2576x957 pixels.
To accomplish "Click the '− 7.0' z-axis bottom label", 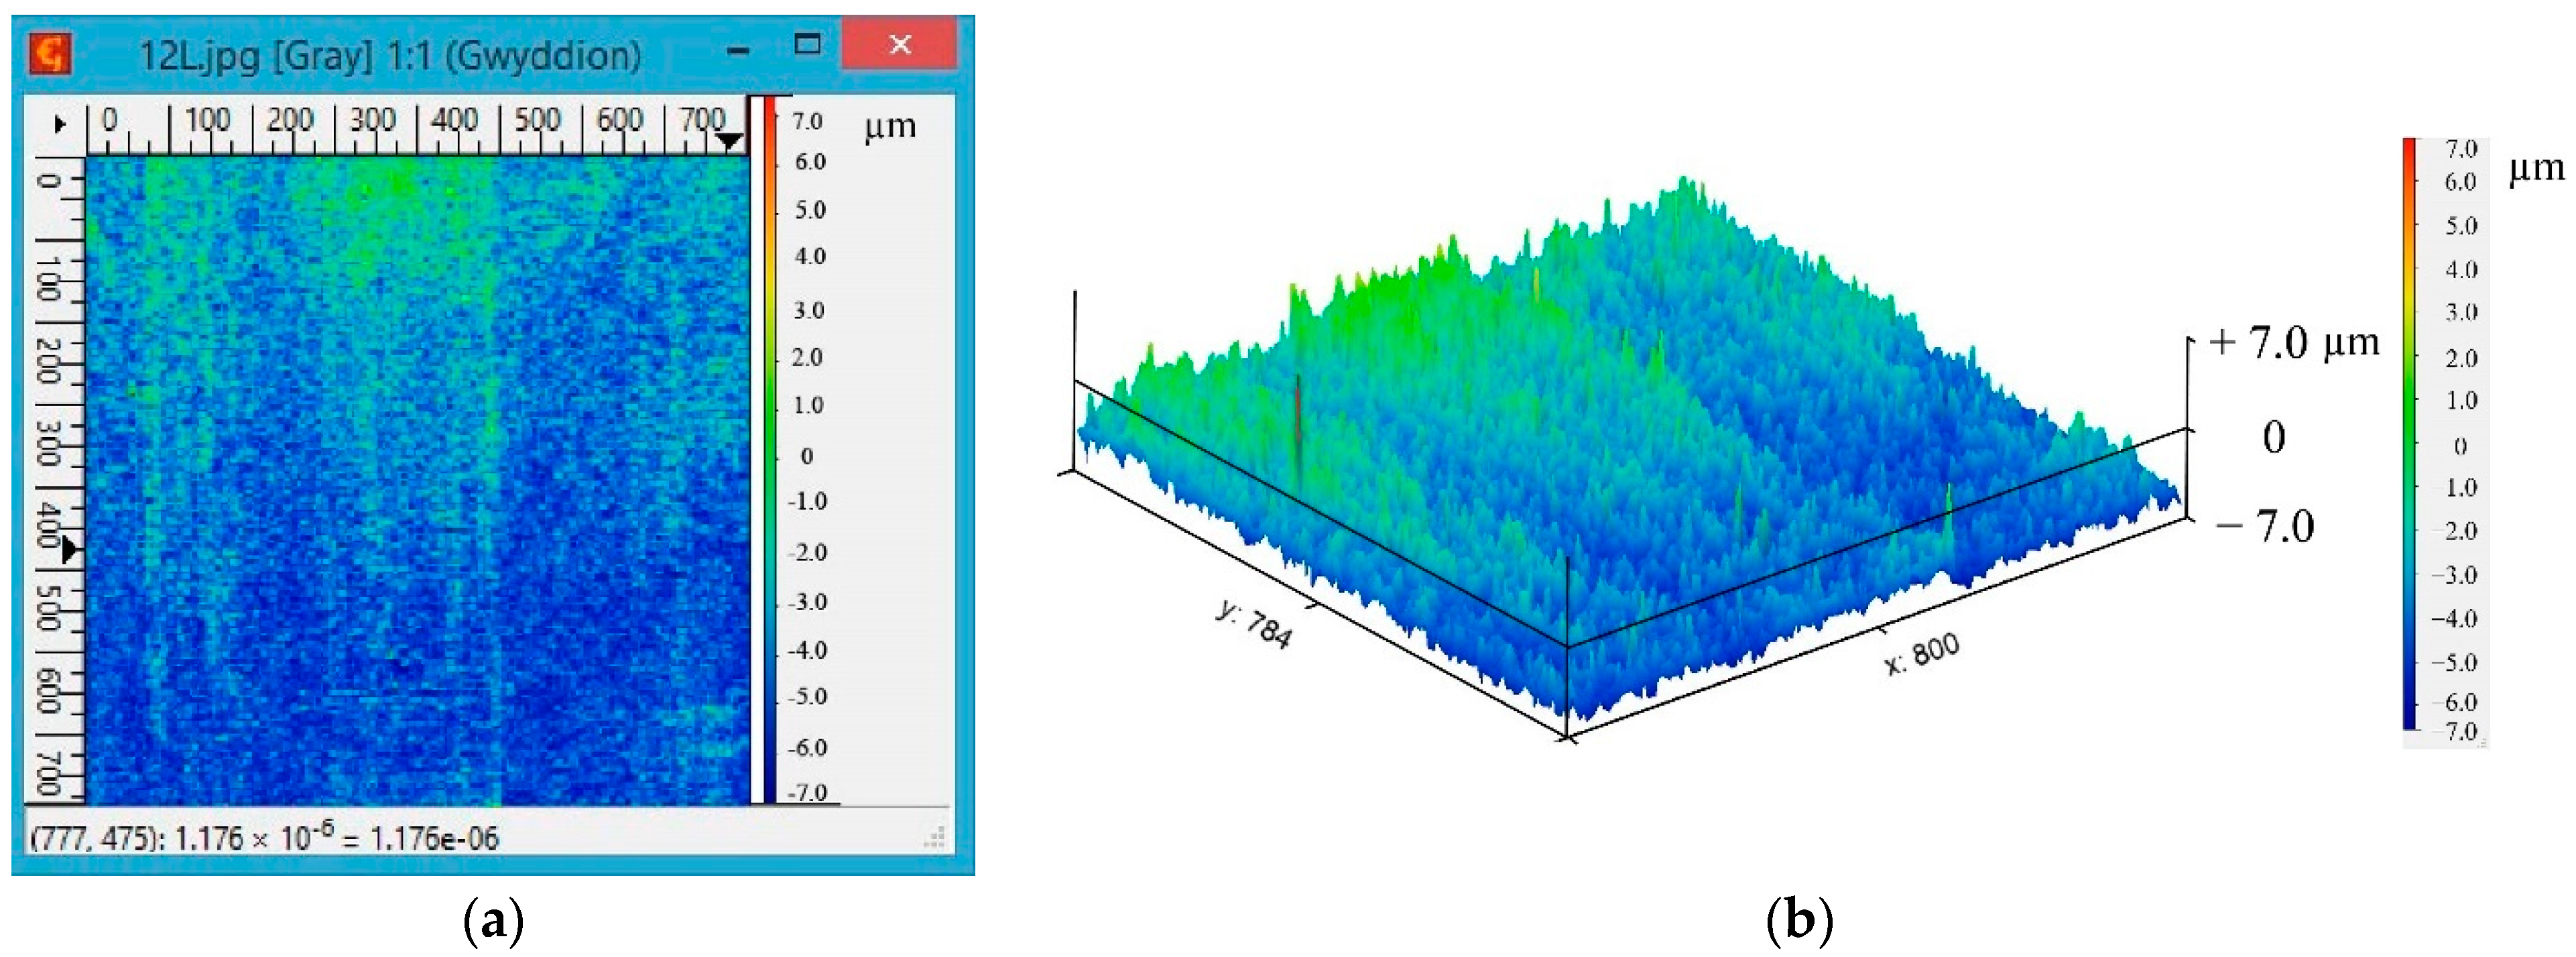I will coord(2266,527).
